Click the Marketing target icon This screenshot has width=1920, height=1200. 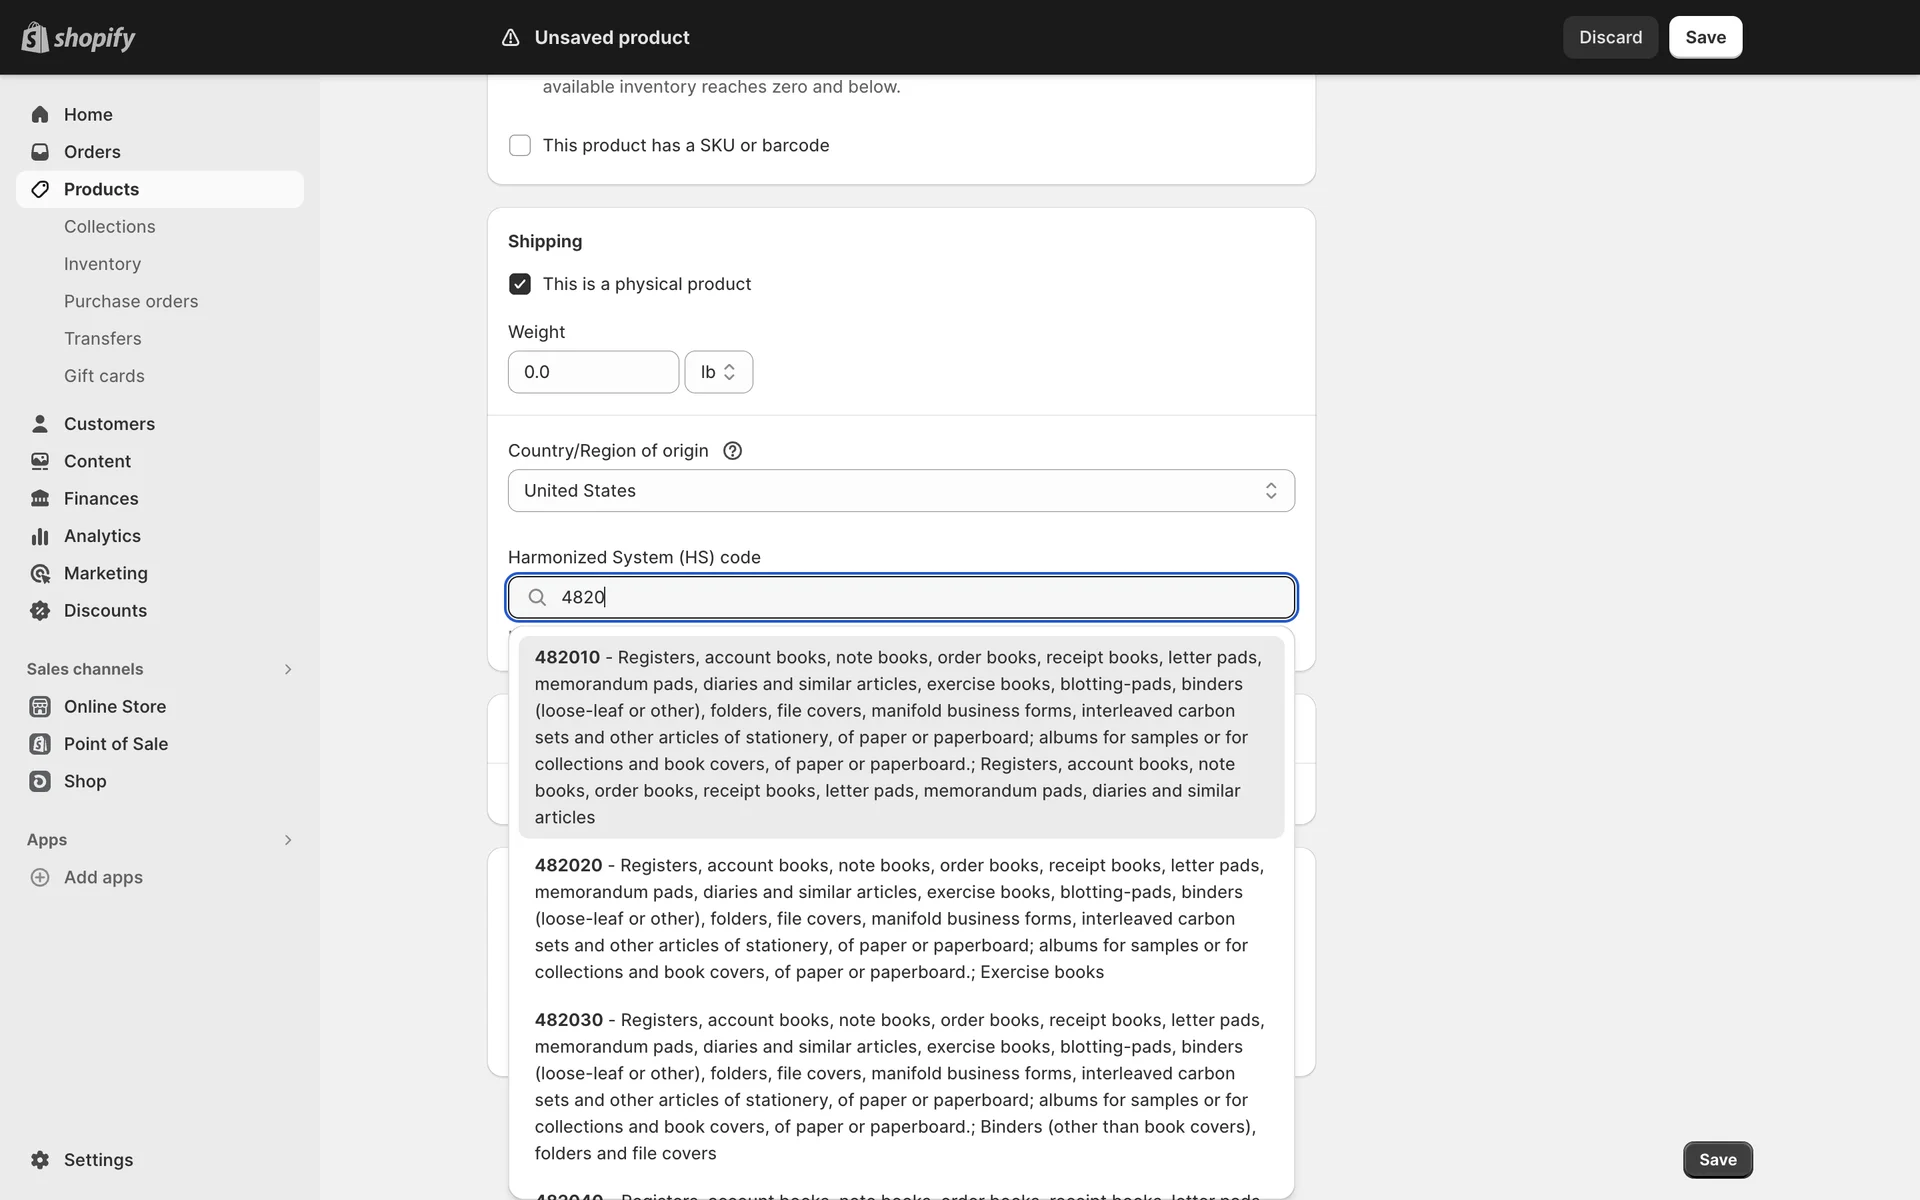point(40,574)
